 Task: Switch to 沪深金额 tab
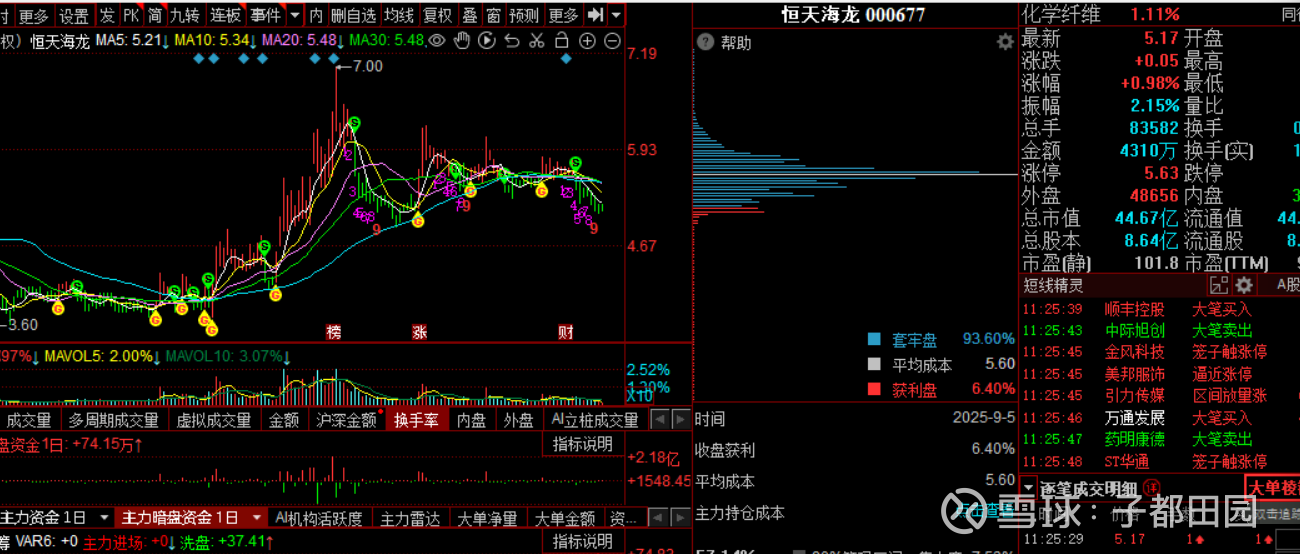(x=346, y=420)
